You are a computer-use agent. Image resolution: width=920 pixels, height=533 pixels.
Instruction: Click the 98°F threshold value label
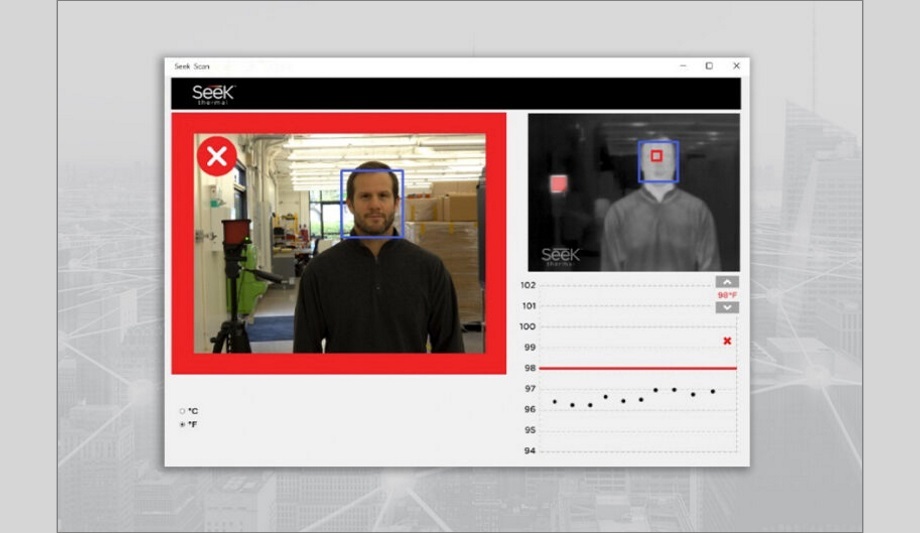[x=727, y=295]
